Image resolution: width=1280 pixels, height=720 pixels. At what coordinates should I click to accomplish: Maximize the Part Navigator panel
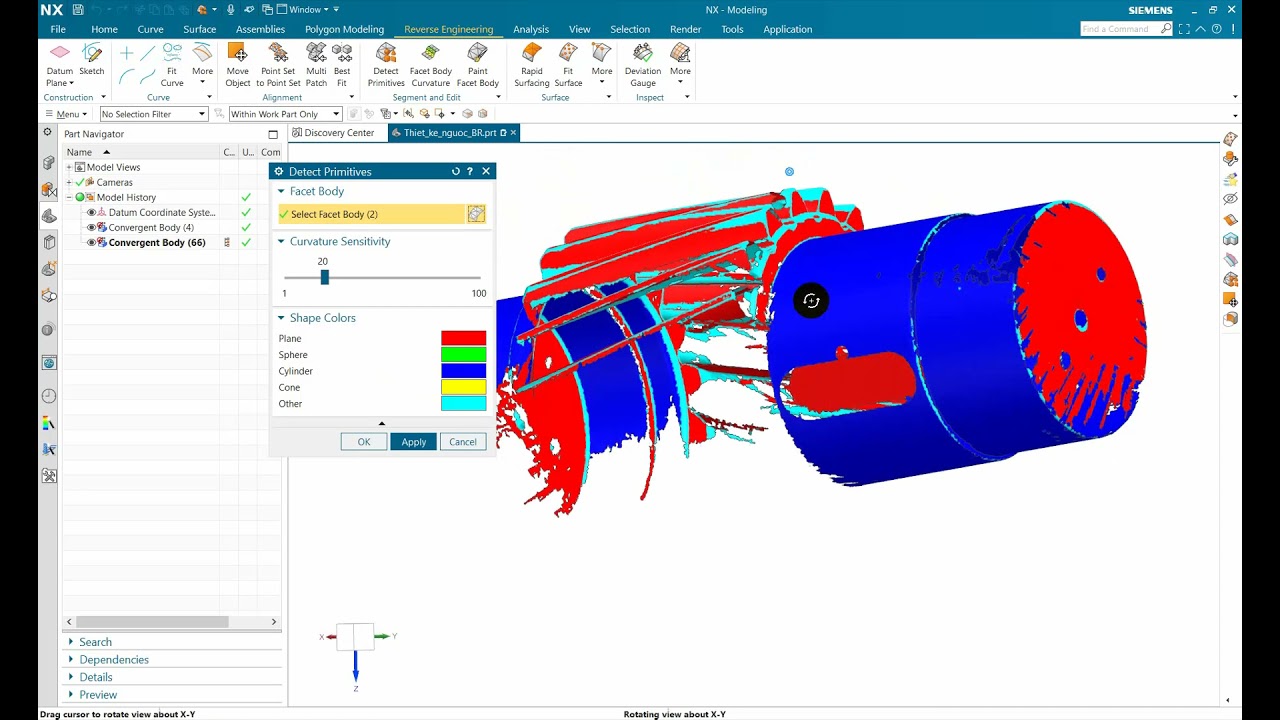point(273,134)
